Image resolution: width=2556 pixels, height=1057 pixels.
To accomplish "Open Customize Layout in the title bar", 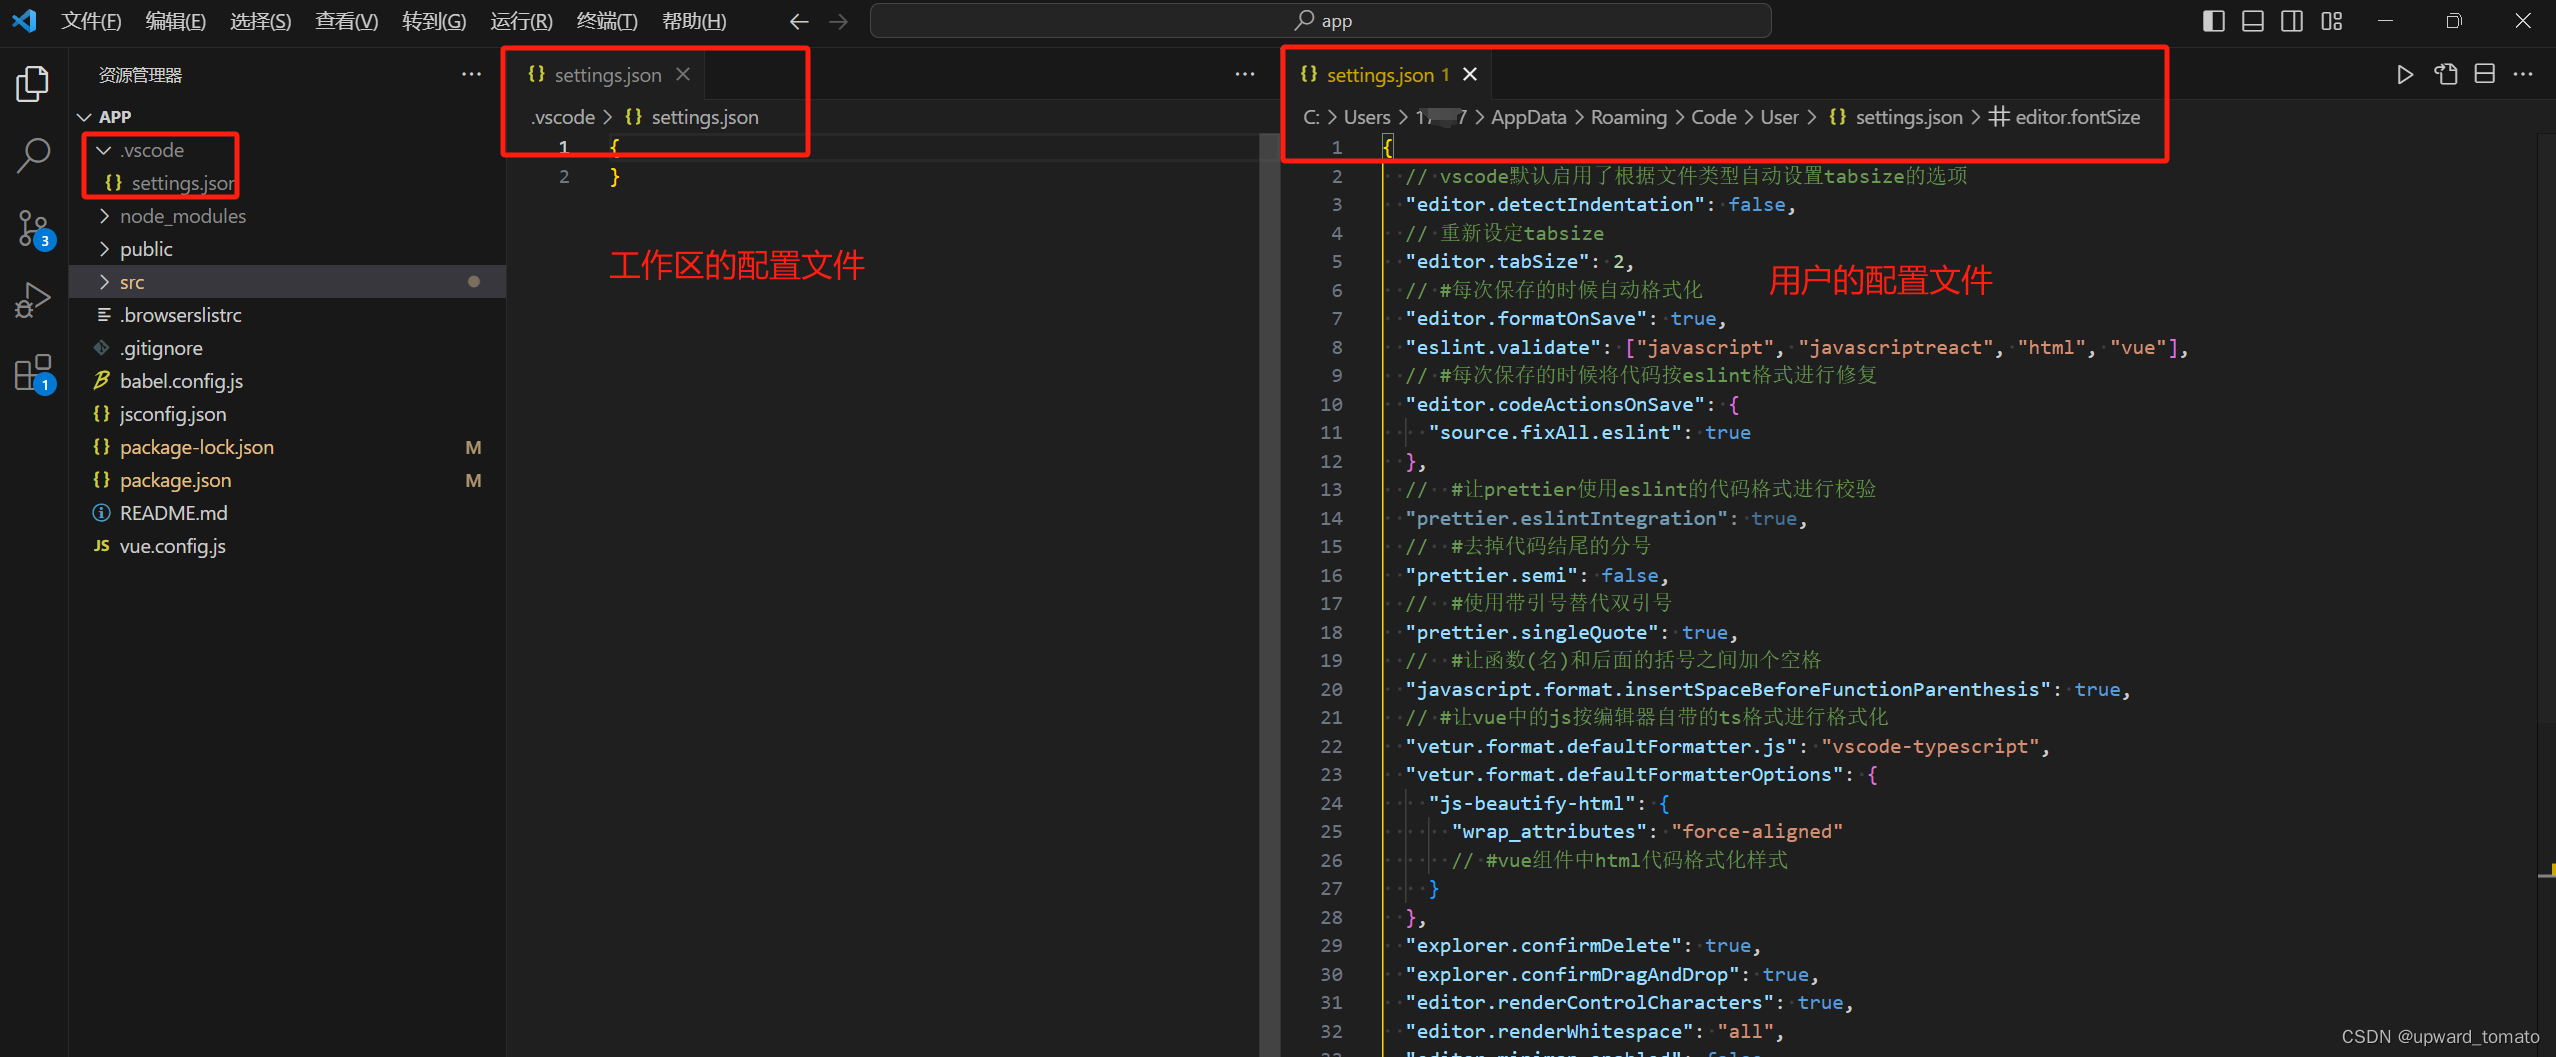I will [2333, 20].
